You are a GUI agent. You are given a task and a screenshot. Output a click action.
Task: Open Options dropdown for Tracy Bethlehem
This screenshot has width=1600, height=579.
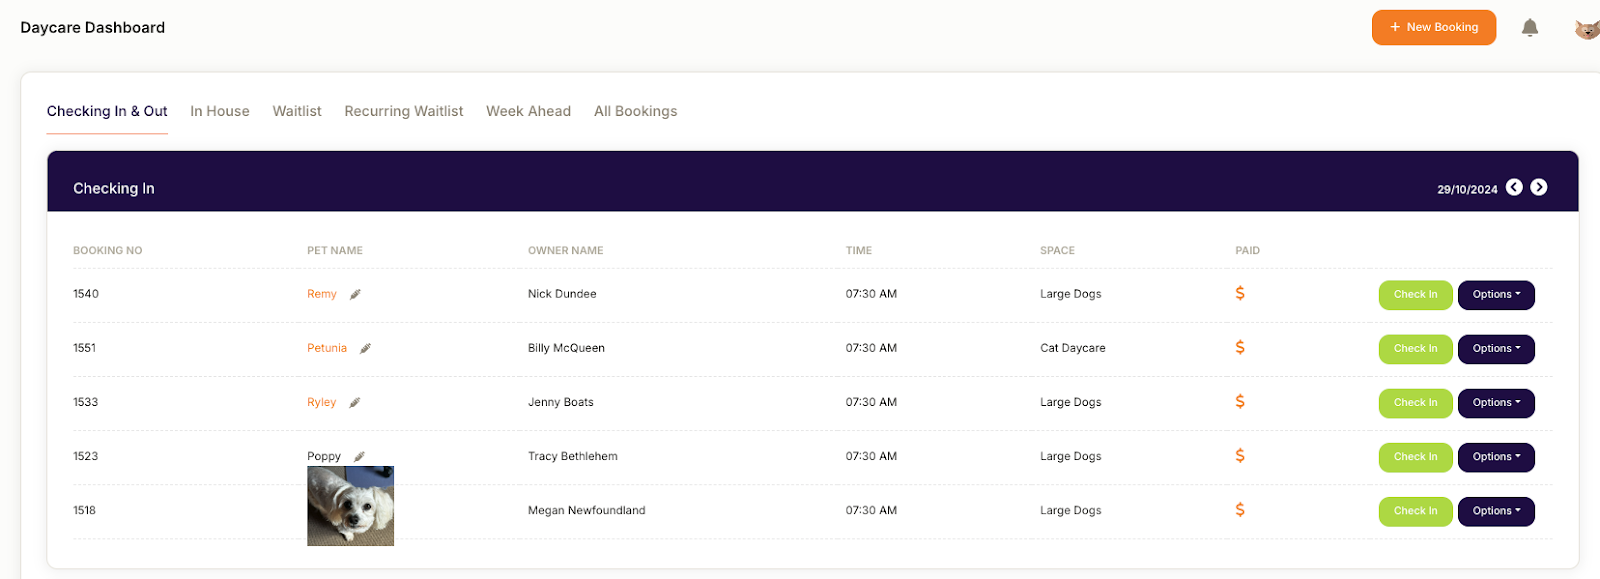click(1496, 457)
